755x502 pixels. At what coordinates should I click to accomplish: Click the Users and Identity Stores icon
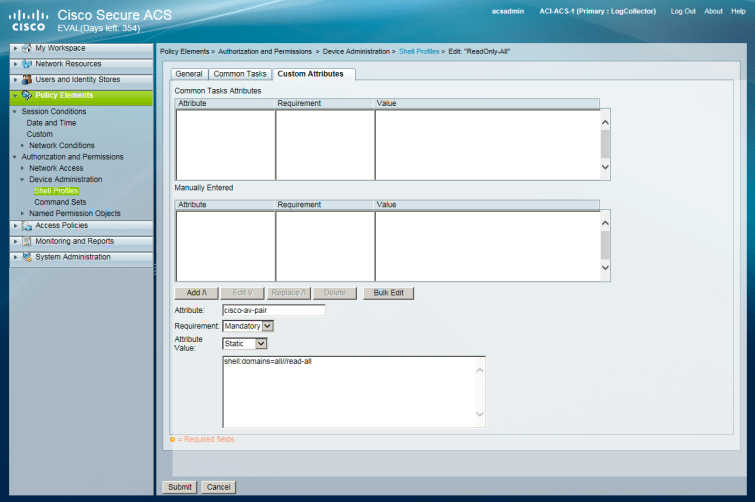[x=26, y=79]
